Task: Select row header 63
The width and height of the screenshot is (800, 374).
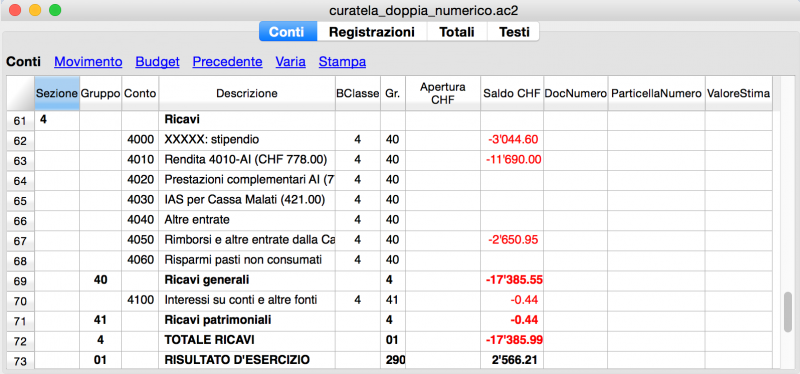Action: (x=20, y=160)
